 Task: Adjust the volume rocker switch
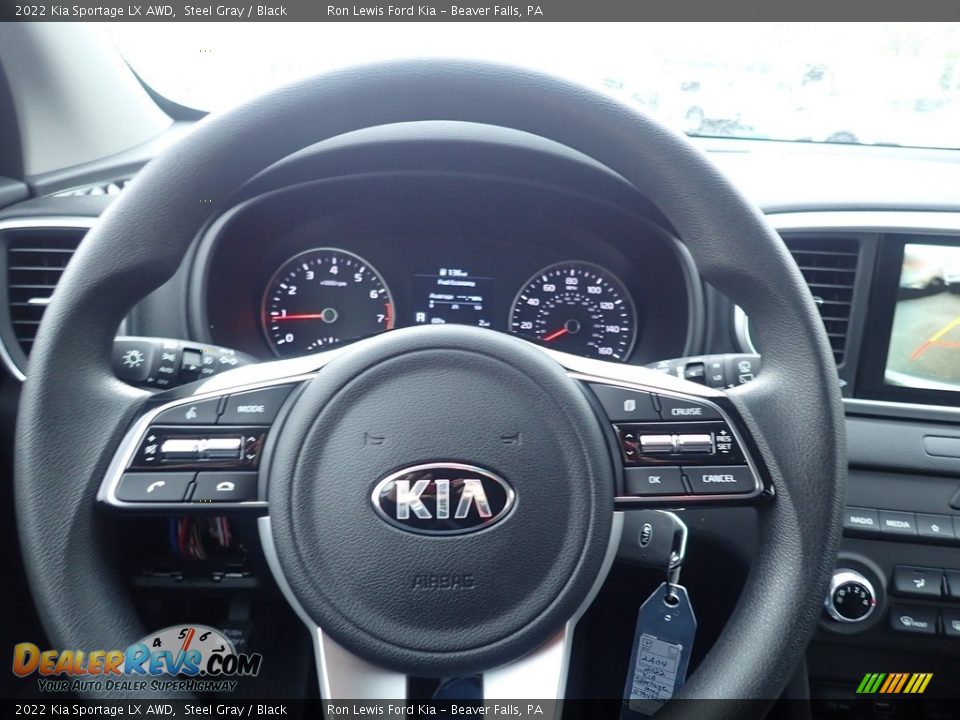202,446
